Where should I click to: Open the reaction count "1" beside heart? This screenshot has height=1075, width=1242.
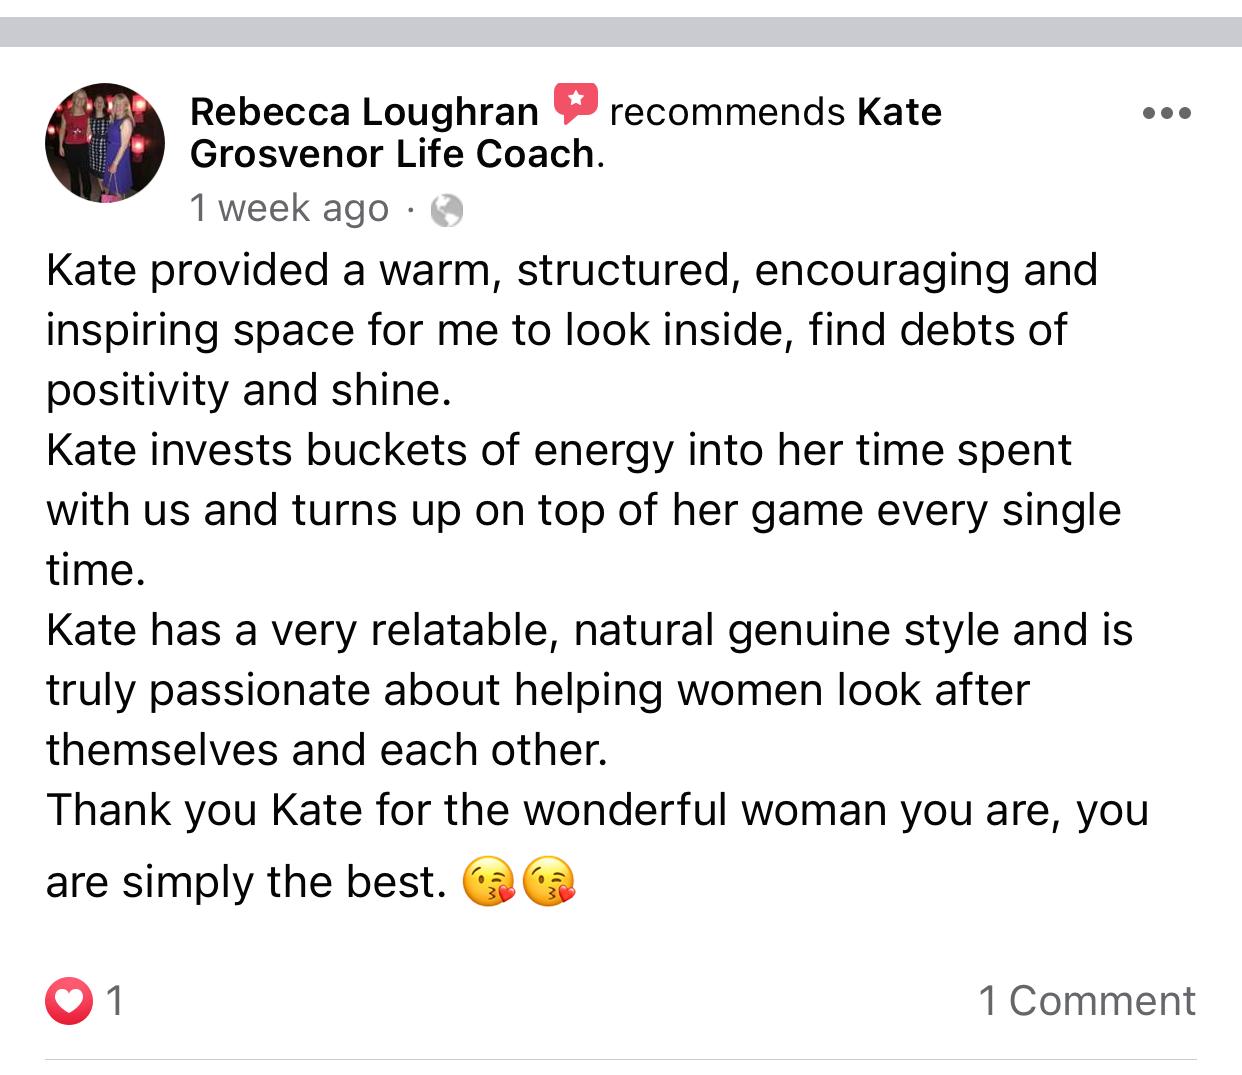115,1000
